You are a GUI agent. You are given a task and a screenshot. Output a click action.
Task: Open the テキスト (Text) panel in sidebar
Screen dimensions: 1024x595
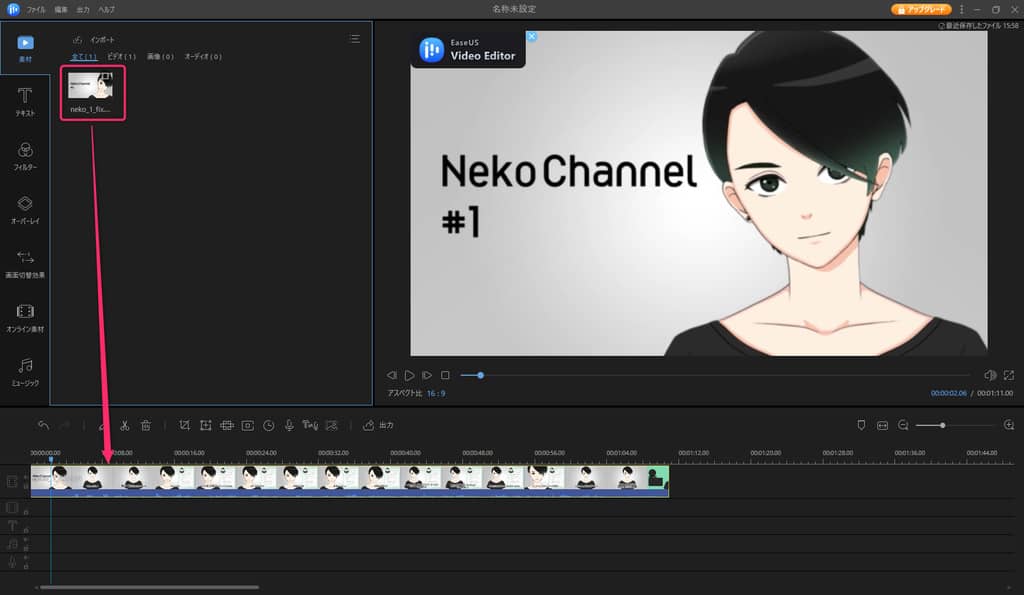25,102
